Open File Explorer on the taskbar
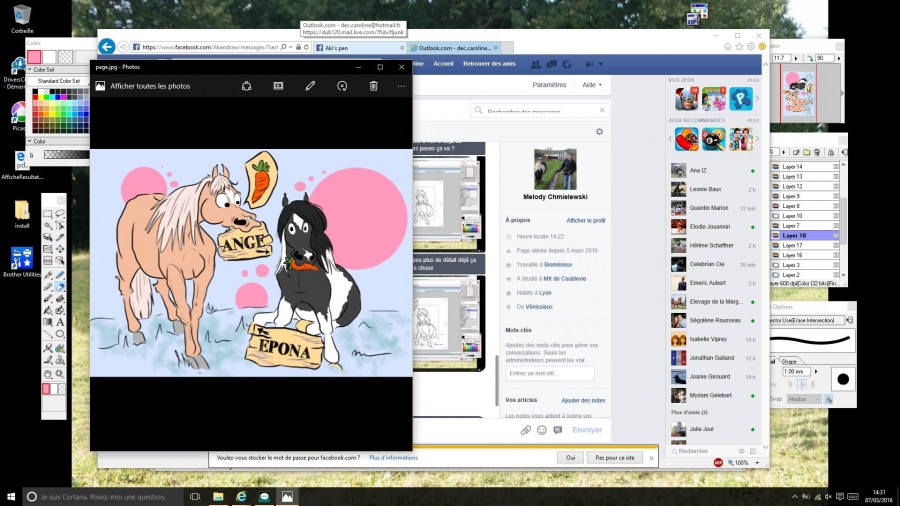 coord(218,496)
